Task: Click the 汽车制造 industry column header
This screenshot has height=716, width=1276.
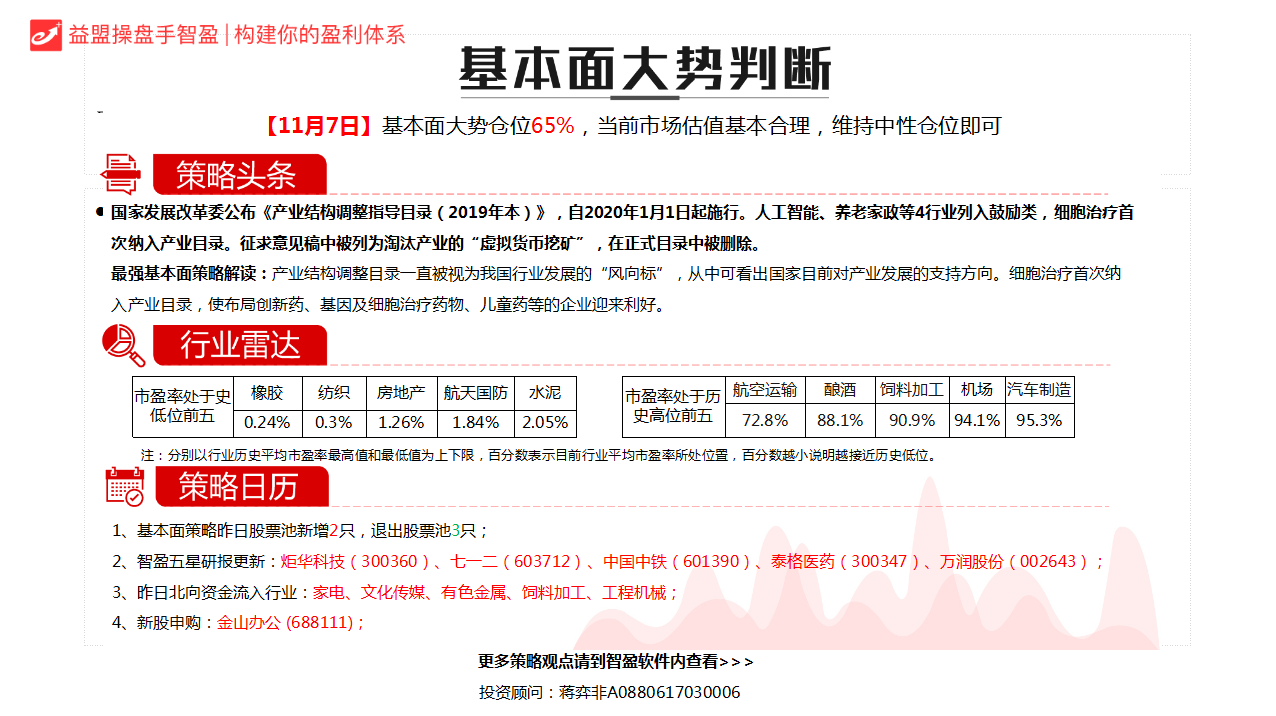Action: click(x=1040, y=390)
